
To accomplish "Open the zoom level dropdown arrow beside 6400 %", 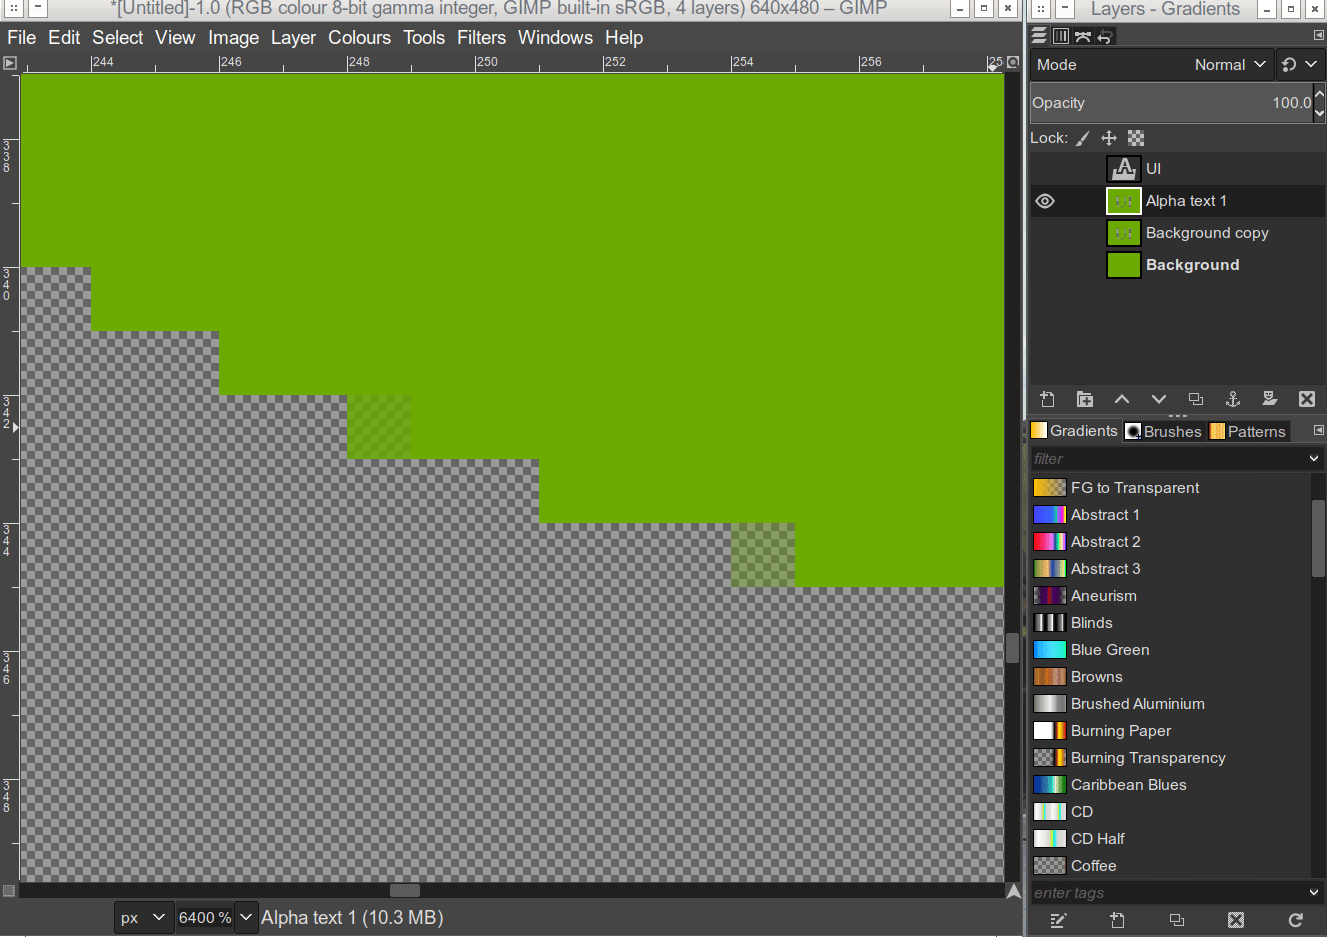I will (246, 918).
